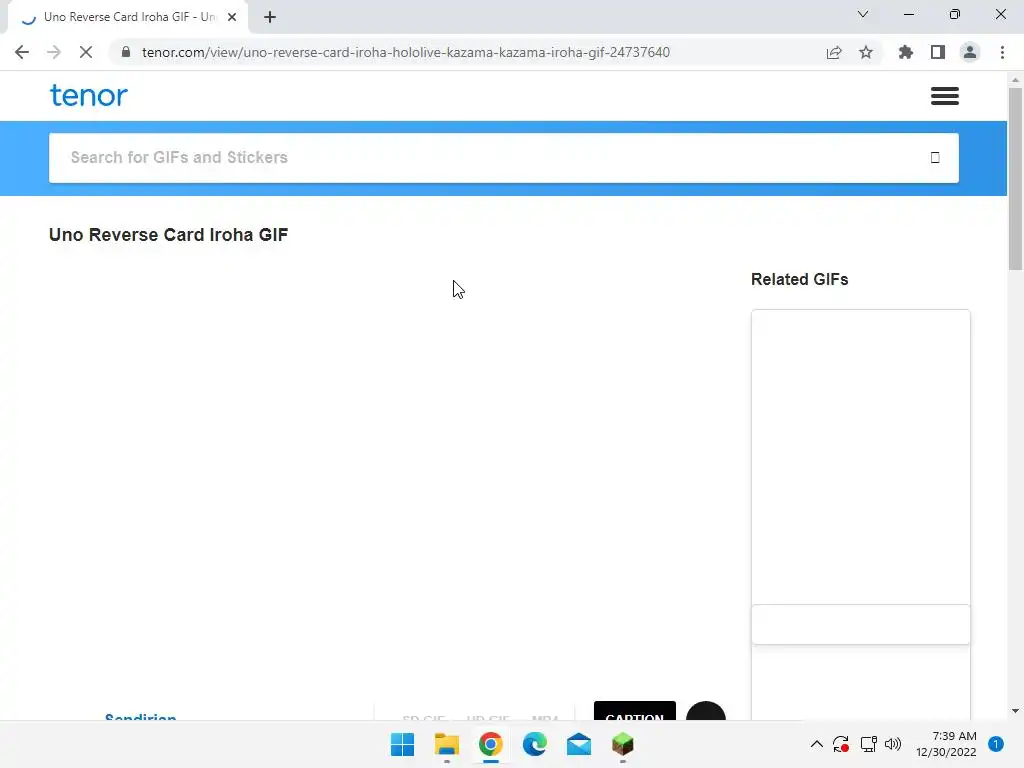Click the Related GIFs heading
This screenshot has width=1024, height=768.
tap(799, 280)
